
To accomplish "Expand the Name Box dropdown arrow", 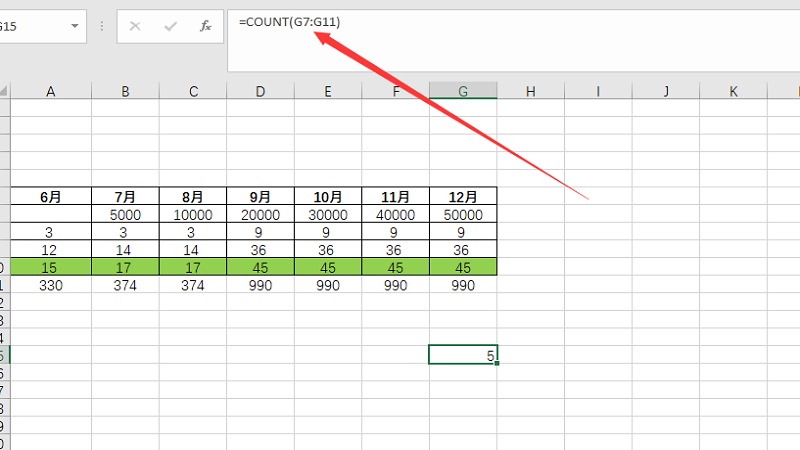I will click(76, 26).
